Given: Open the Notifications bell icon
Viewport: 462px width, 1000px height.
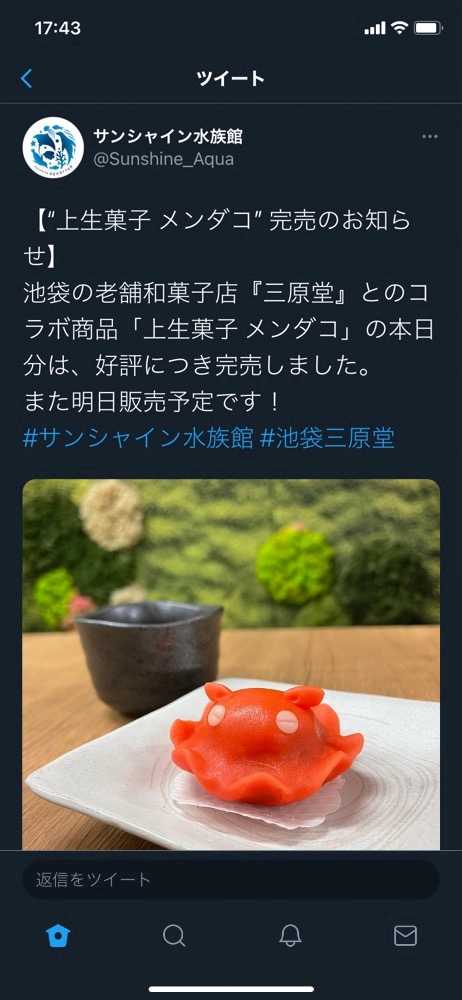Looking at the screenshot, I should pos(290,936).
